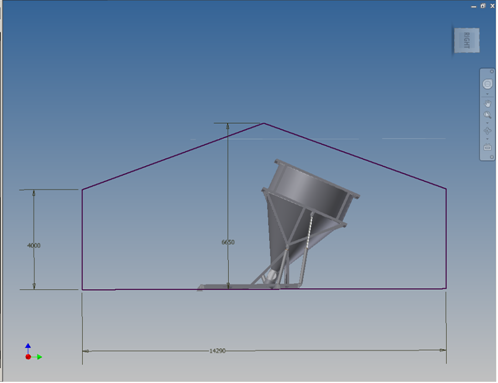Activate the Zoom magnifier tool
Screen dimensions: 498x383
(487, 115)
